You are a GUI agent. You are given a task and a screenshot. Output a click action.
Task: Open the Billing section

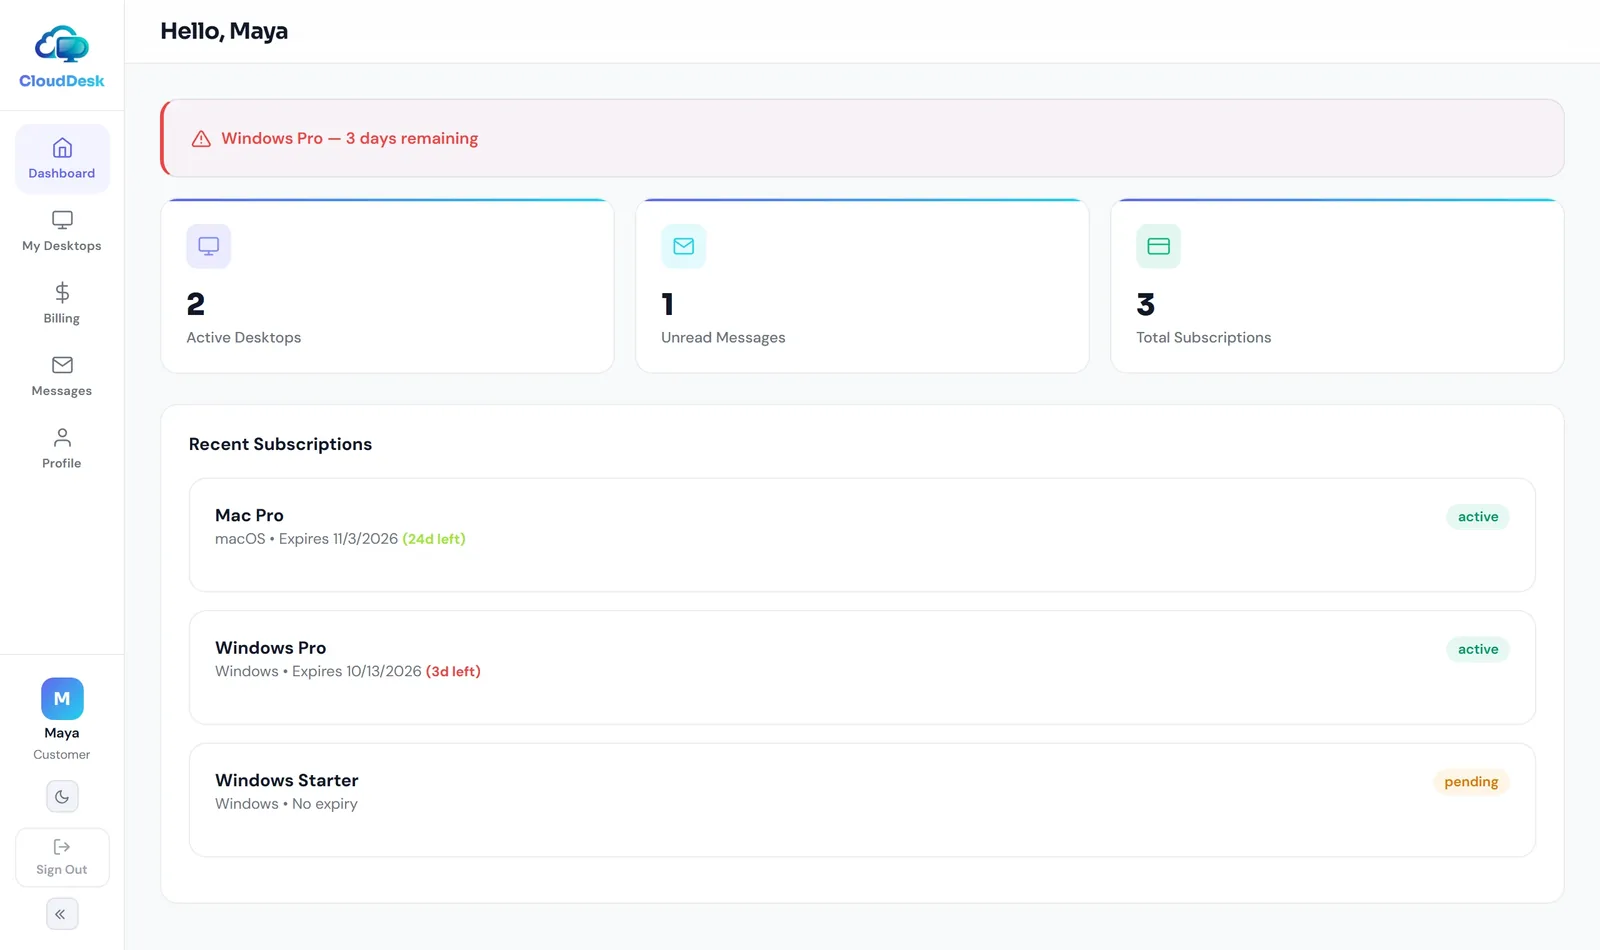[62, 304]
